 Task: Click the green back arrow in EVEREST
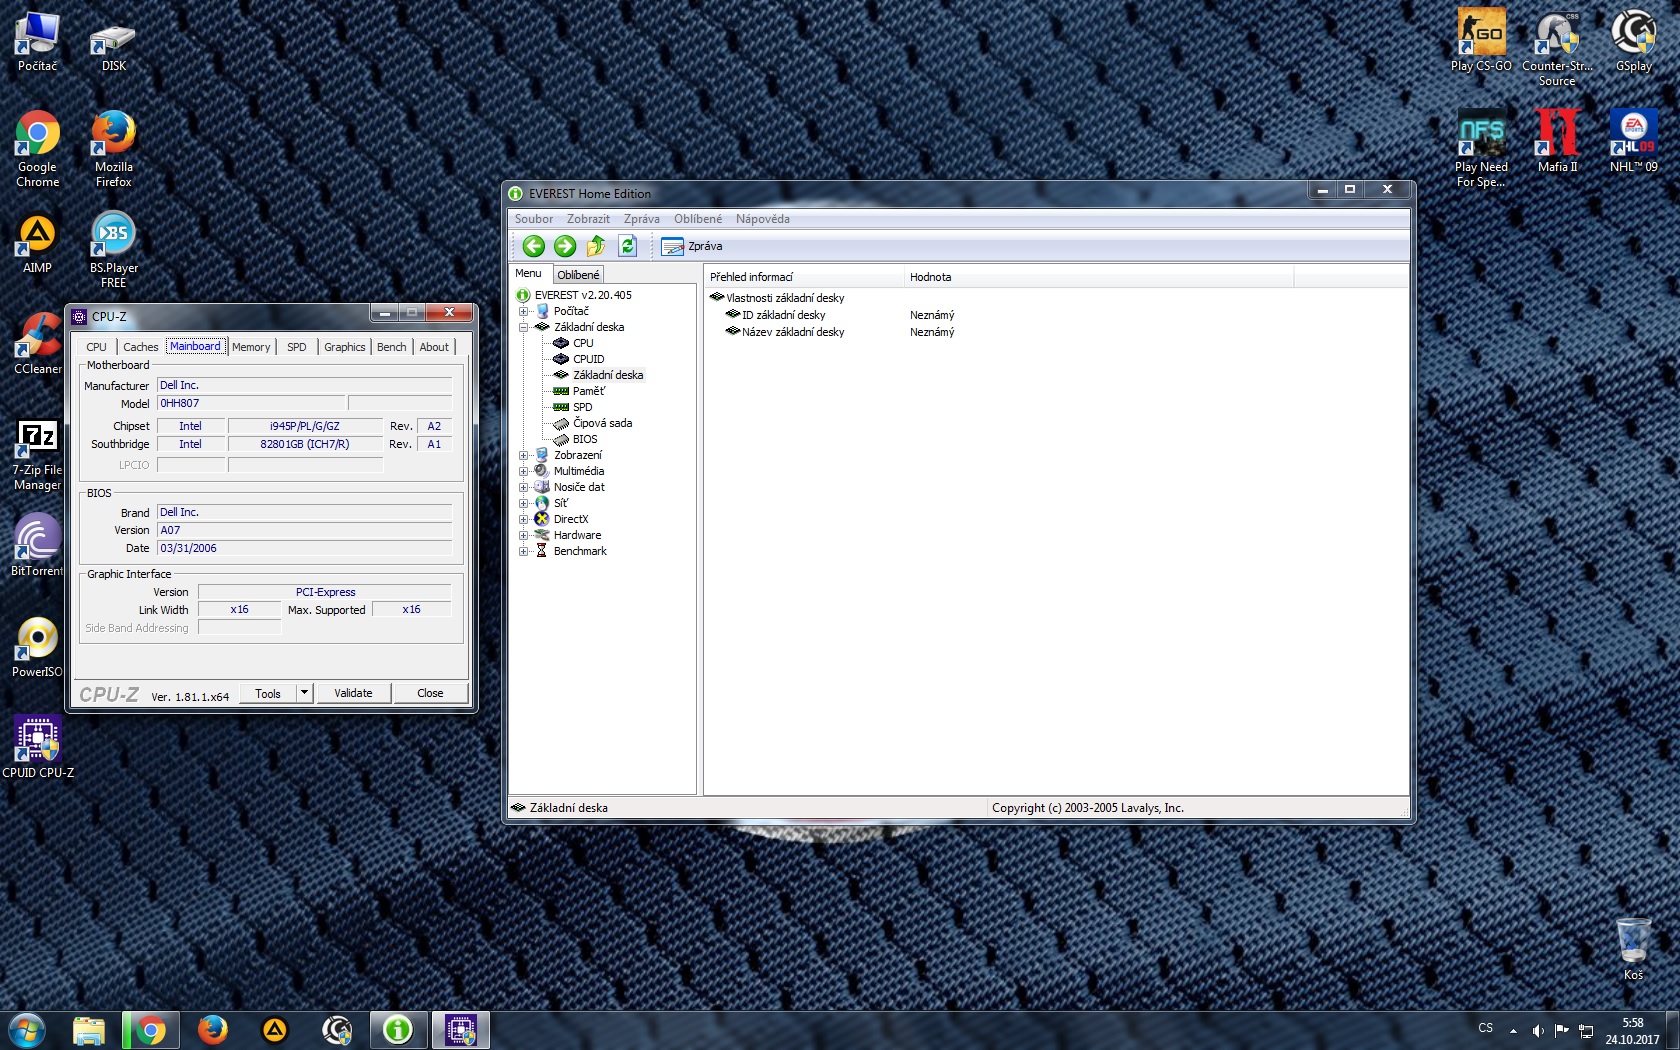[x=534, y=246]
